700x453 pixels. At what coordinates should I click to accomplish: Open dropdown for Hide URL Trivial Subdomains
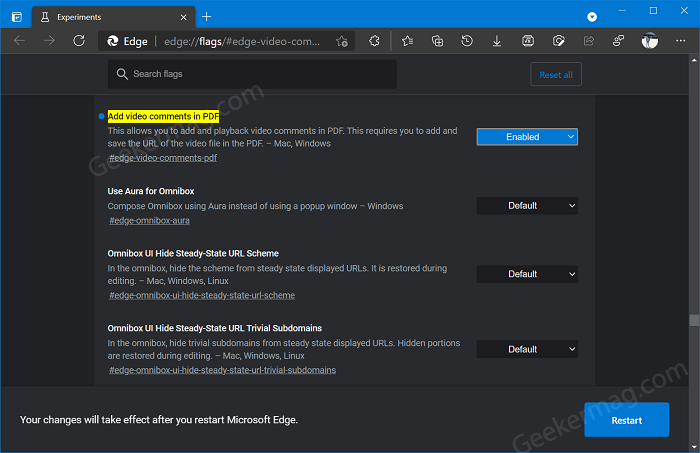527,349
